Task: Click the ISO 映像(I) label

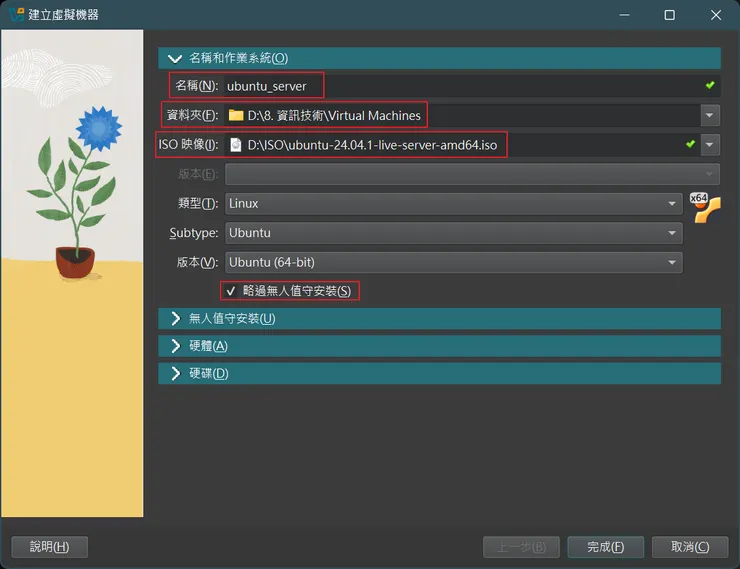Action: click(188, 144)
